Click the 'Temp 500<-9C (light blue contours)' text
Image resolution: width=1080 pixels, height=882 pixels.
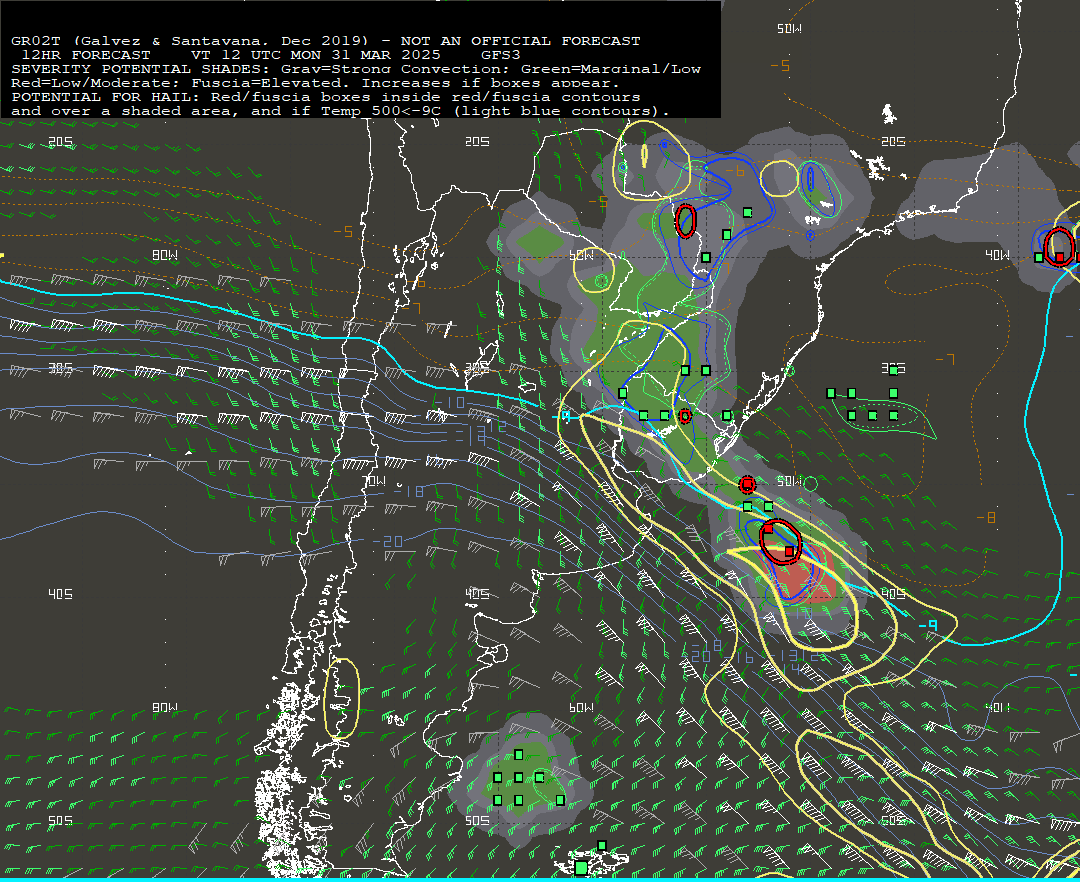495,111
